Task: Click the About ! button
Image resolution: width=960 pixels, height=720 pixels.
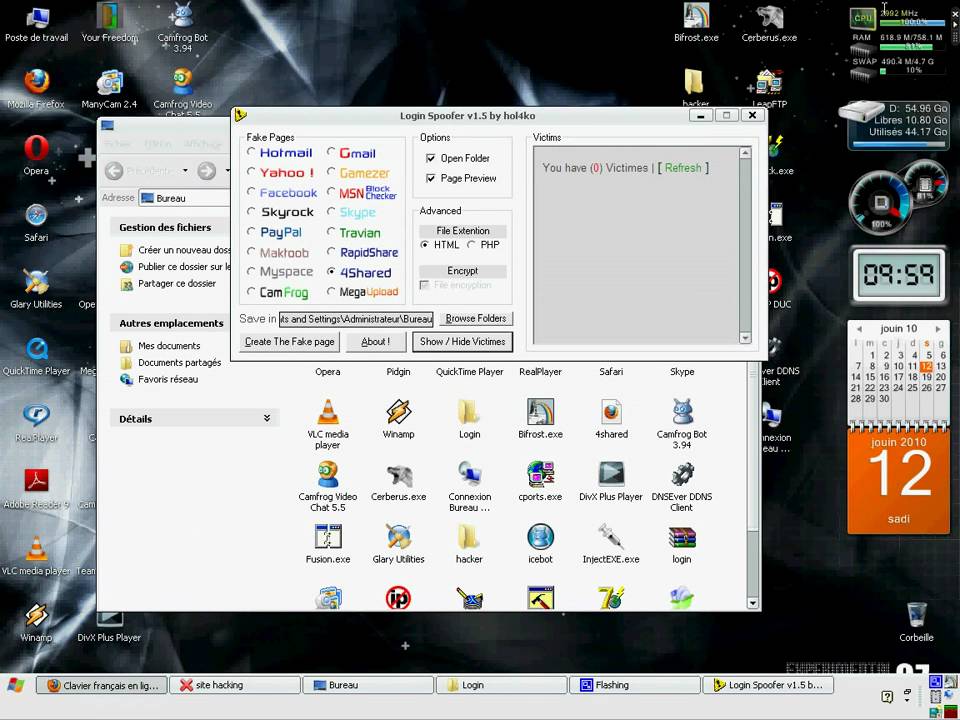Action: [375, 342]
